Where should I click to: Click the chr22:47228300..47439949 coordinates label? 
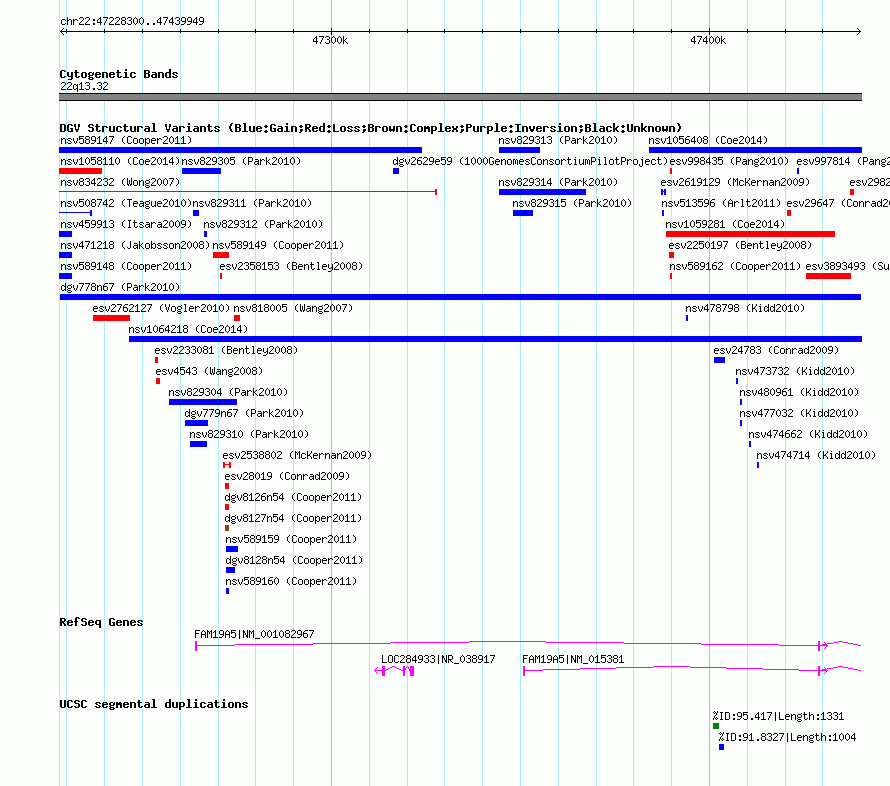132,21
